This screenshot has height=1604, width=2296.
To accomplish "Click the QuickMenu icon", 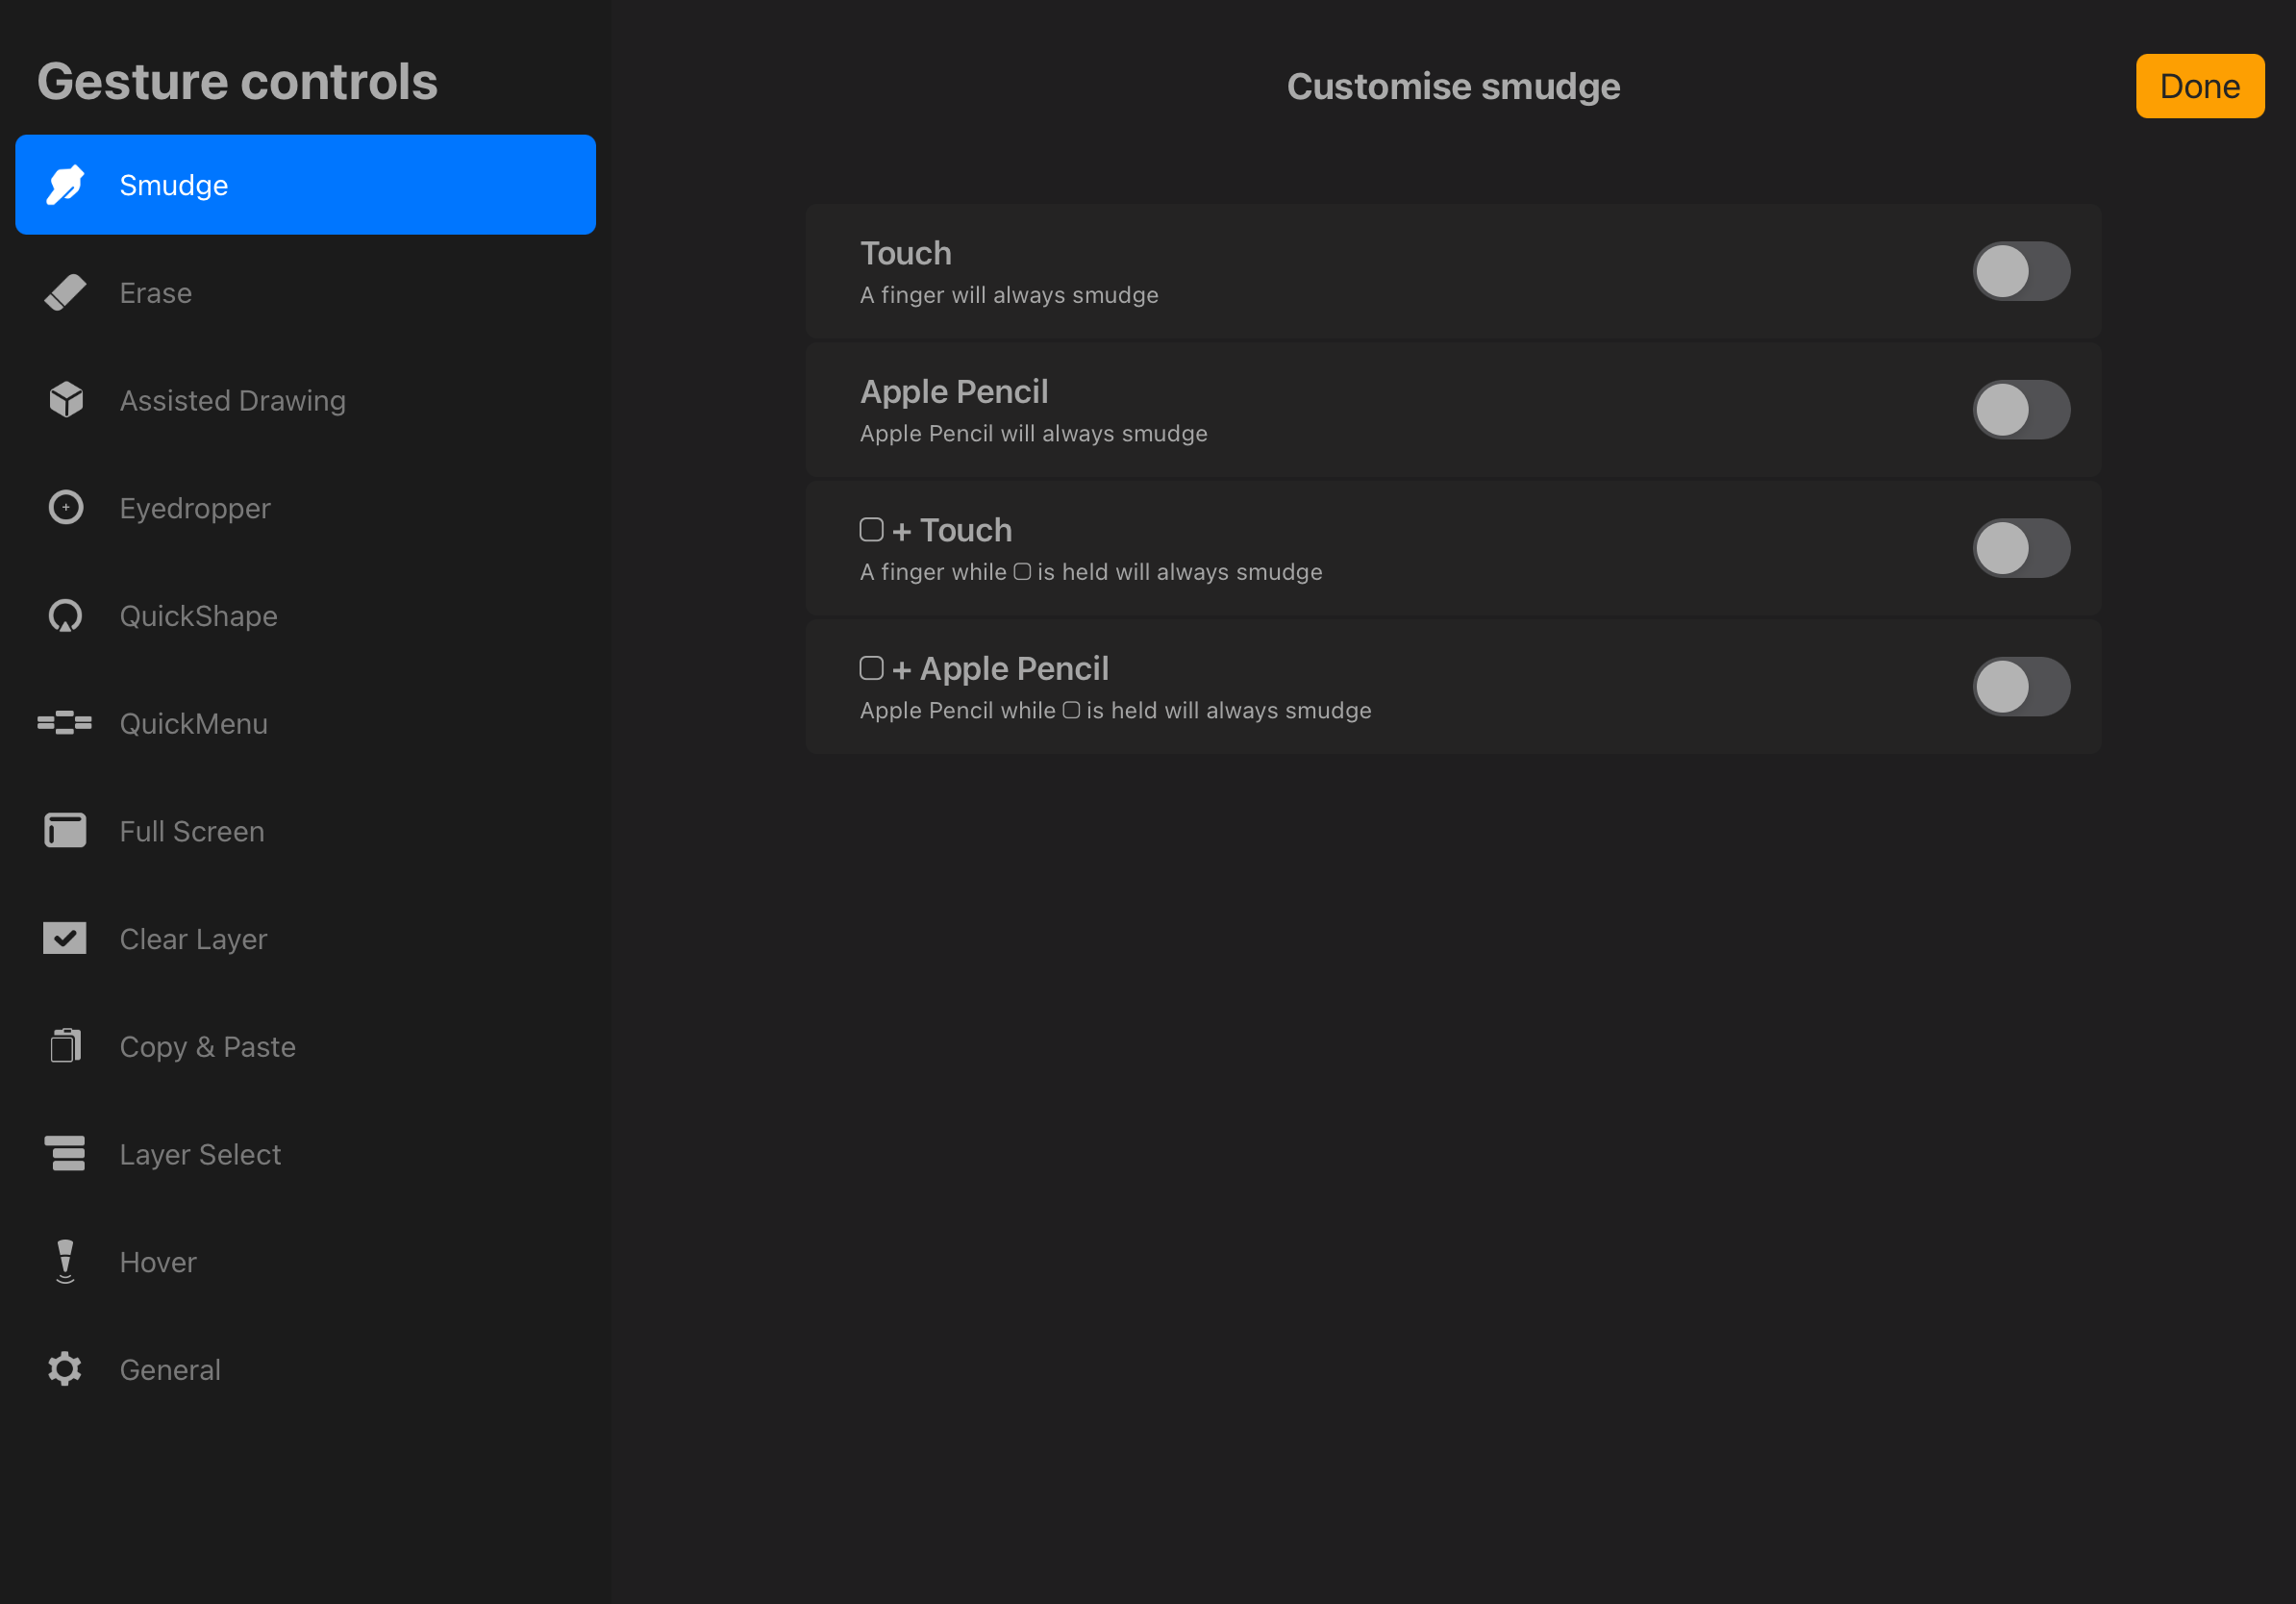I will [x=65, y=723].
